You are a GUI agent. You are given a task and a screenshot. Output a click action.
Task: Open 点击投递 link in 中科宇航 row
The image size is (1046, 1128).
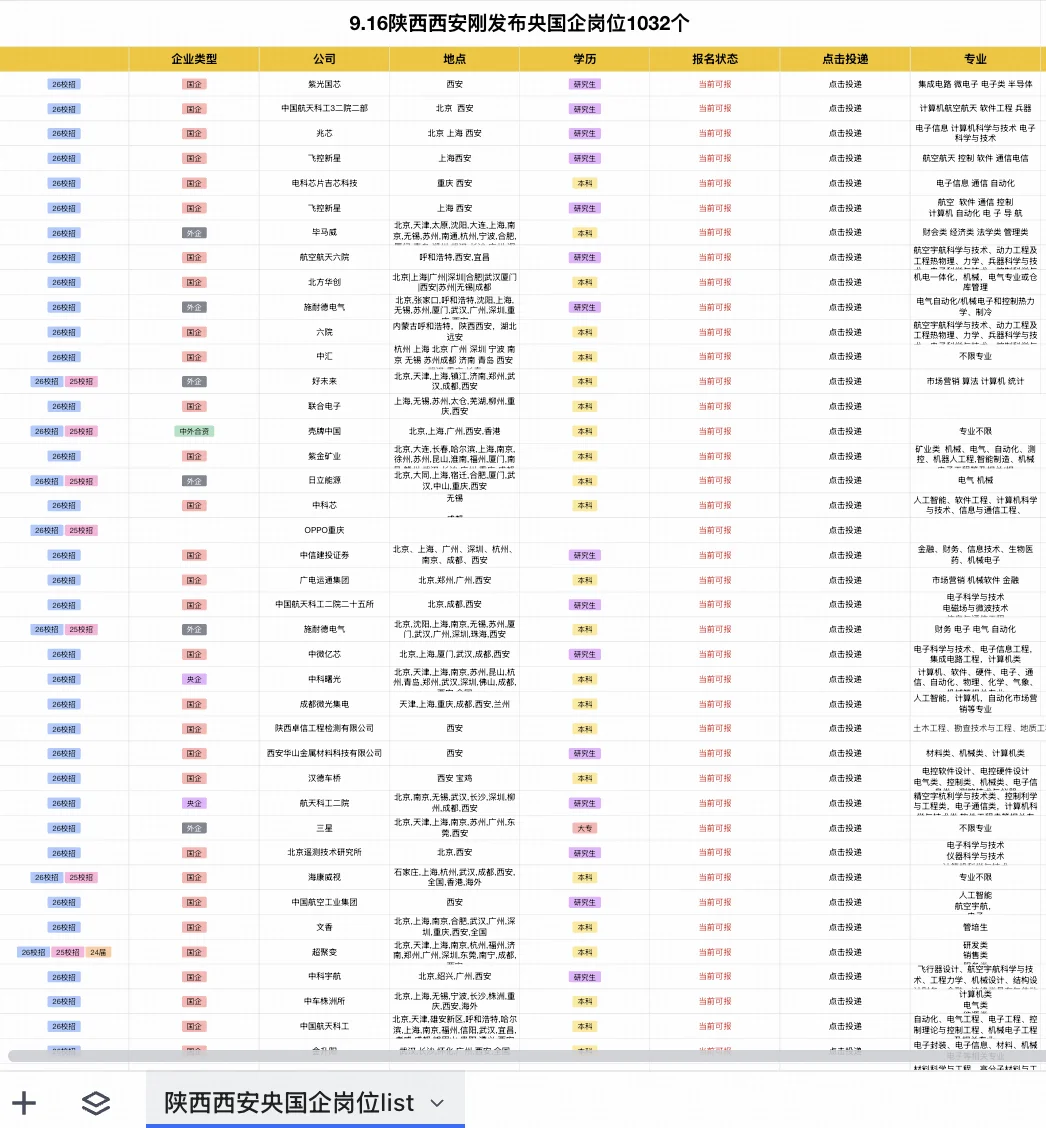click(x=845, y=976)
